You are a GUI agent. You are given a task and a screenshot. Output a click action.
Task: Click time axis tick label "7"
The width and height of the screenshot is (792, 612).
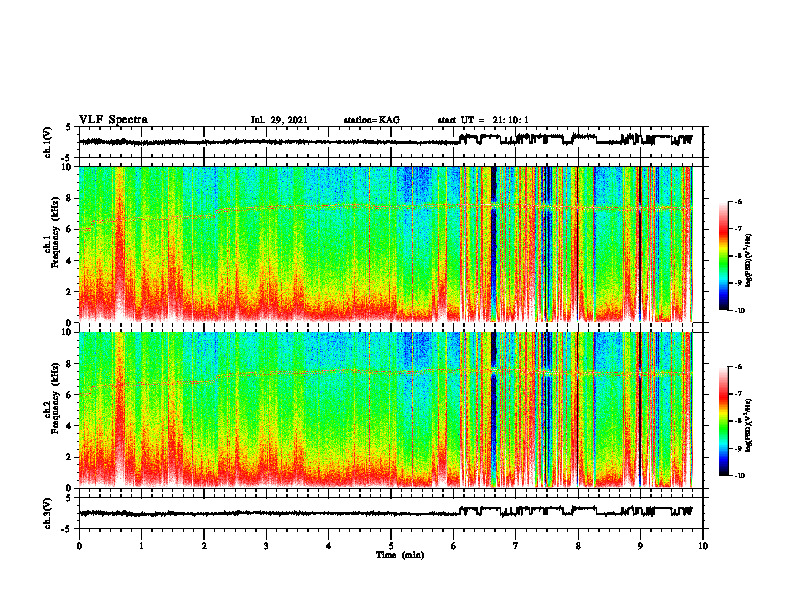[x=516, y=545]
